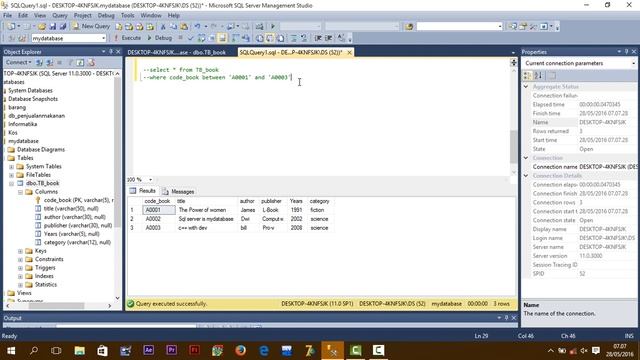Click the Decrease Indent icon
Screen dimensions: 640x360
click(318, 38)
